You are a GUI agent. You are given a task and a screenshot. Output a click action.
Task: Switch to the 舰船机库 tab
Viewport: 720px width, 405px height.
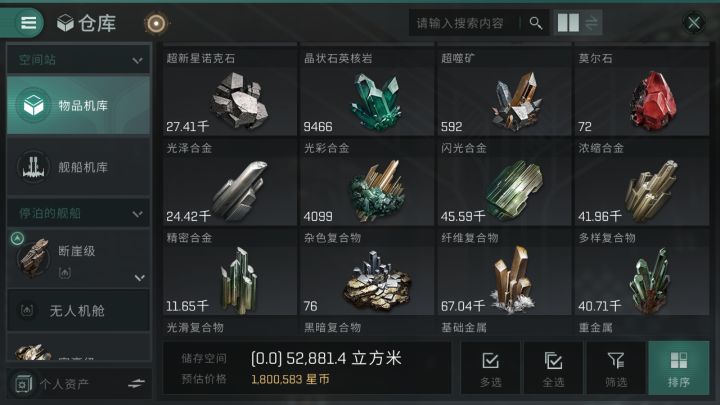78,167
